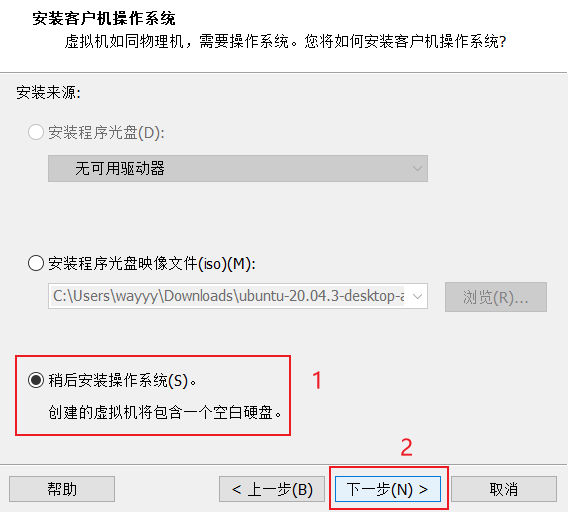568x512 pixels.
Task: Click the 安装来源: label
Action: (x=49, y=93)
